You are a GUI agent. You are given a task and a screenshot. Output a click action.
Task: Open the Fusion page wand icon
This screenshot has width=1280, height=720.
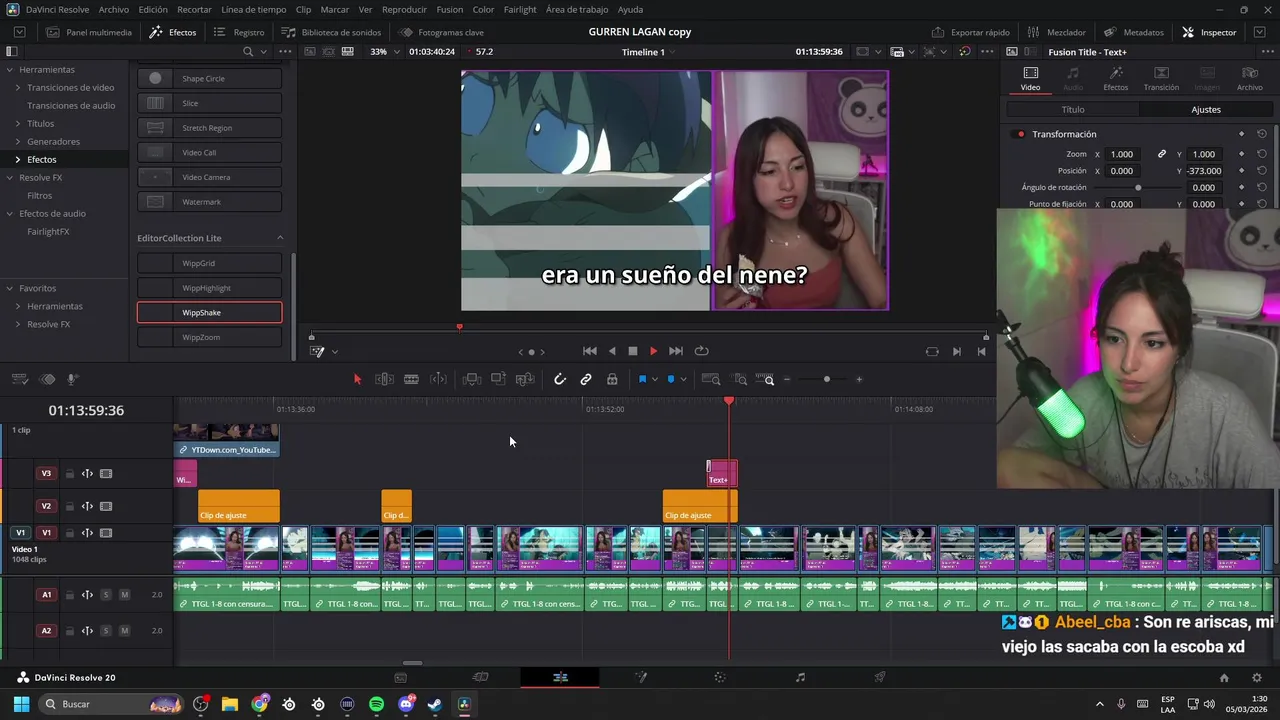pos(640,677)
